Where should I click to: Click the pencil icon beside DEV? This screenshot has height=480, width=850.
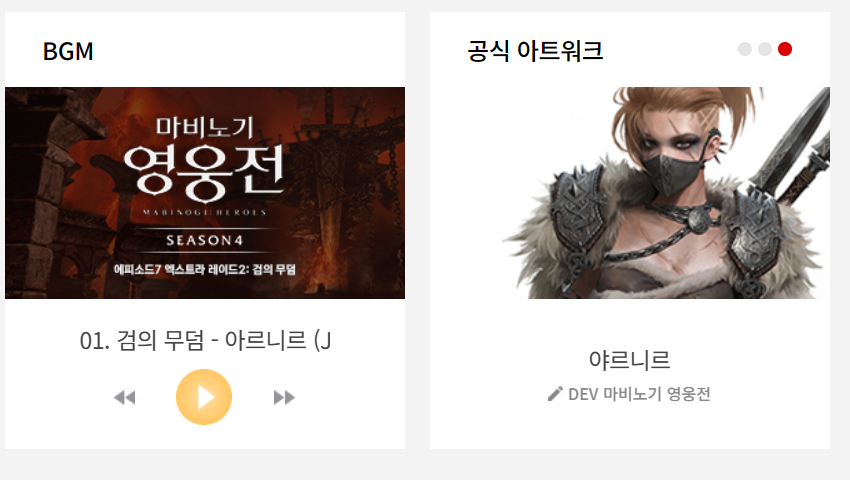pyautogui.click(x=555, y=394)
